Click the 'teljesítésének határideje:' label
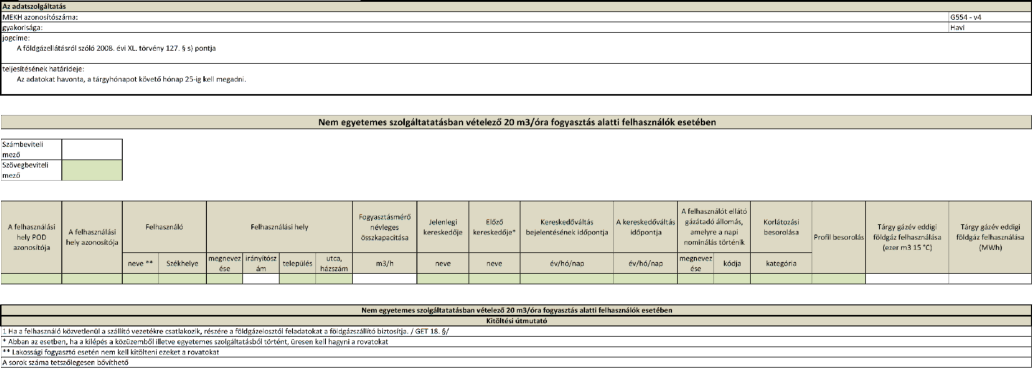The width and height of the screenshot is (1033, 369). (43, 69)
